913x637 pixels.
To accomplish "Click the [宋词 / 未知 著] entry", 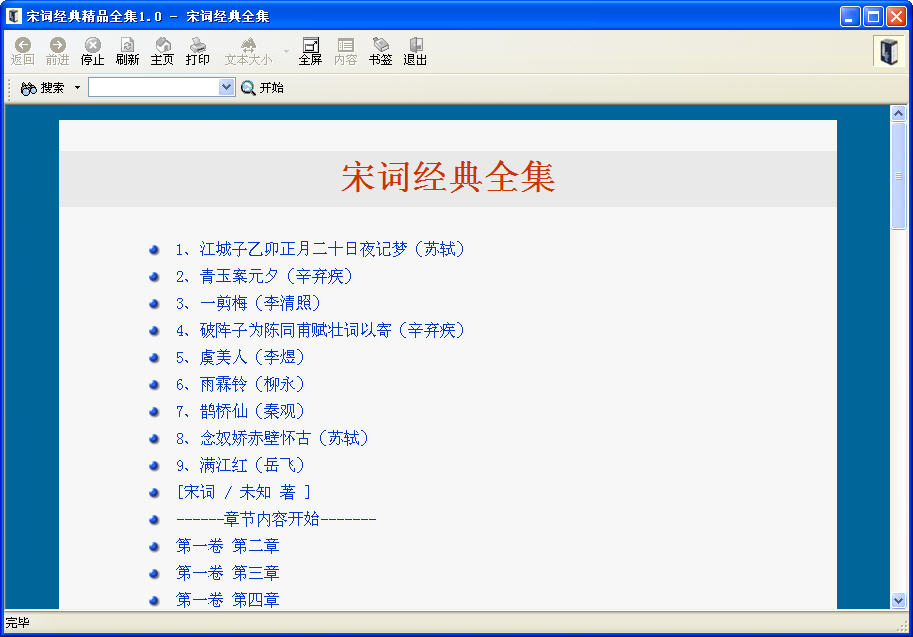I will coord(243,492).
